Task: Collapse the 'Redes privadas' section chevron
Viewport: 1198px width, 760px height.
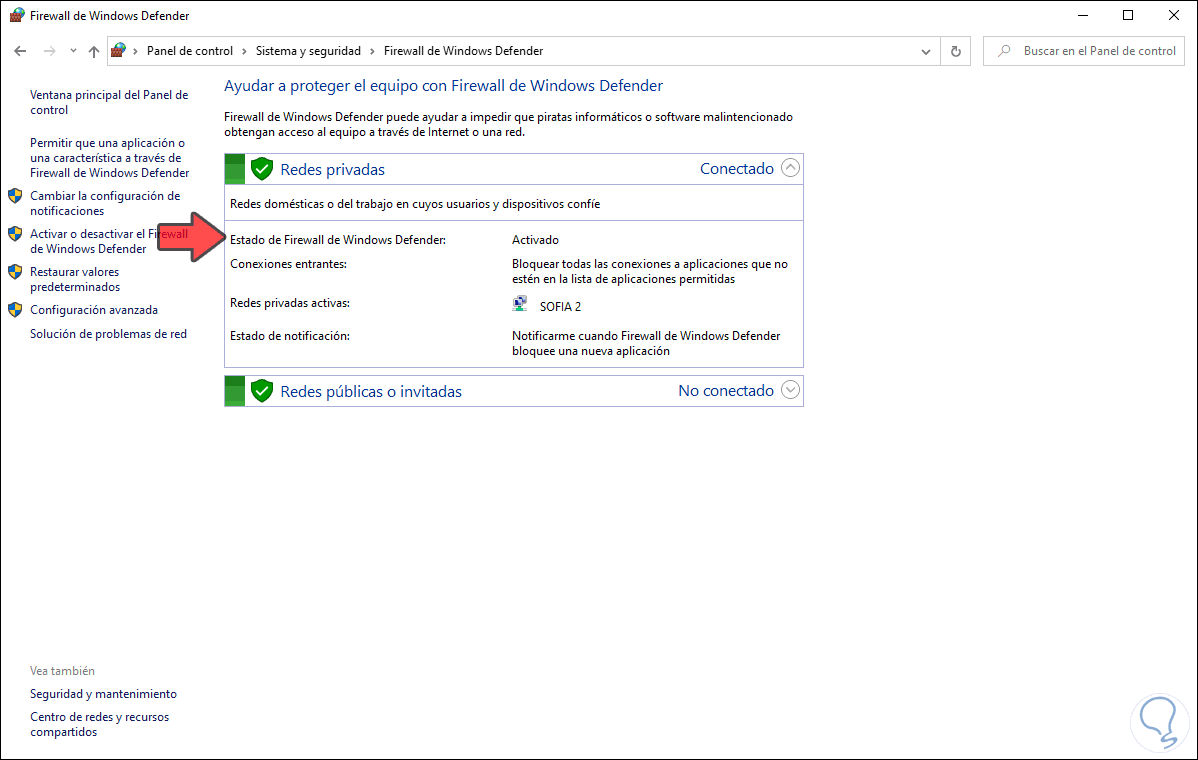Action: click(791, 168)
